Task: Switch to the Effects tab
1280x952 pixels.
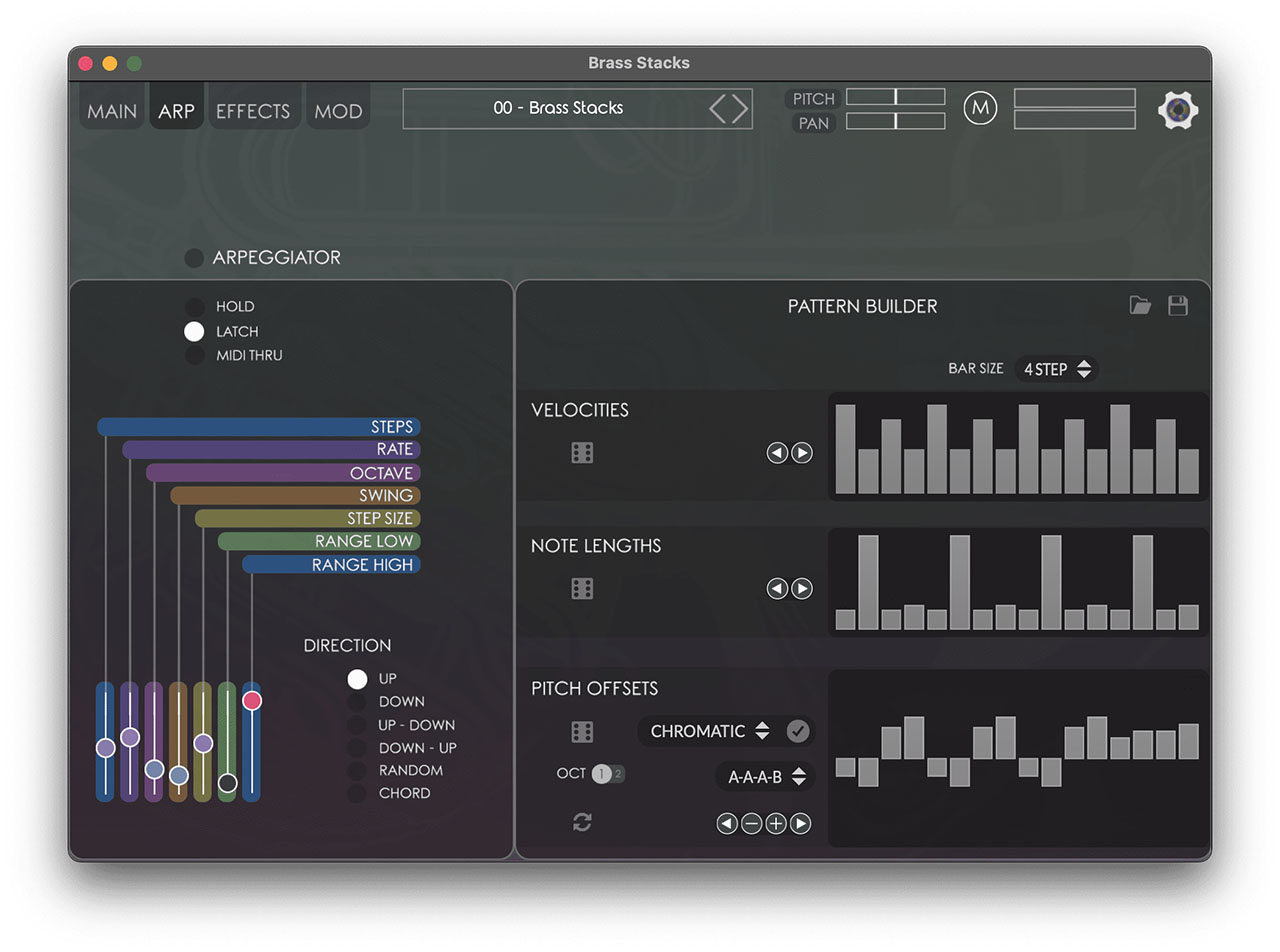Action: [x=253, y=111]
